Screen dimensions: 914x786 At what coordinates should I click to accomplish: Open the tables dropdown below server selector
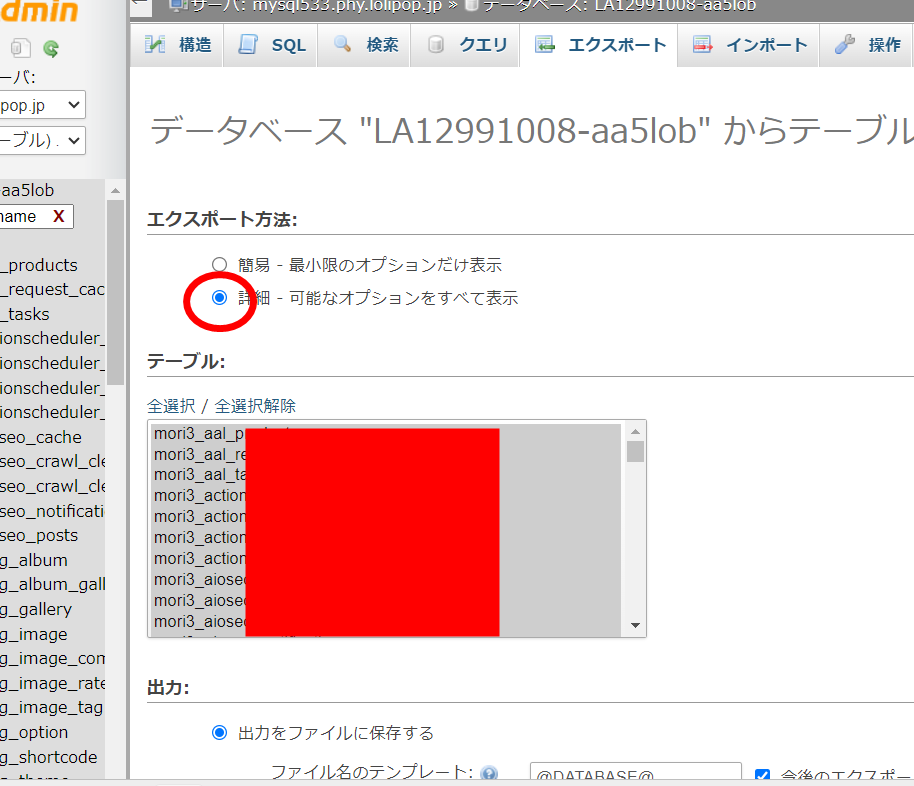coord(42,140)
